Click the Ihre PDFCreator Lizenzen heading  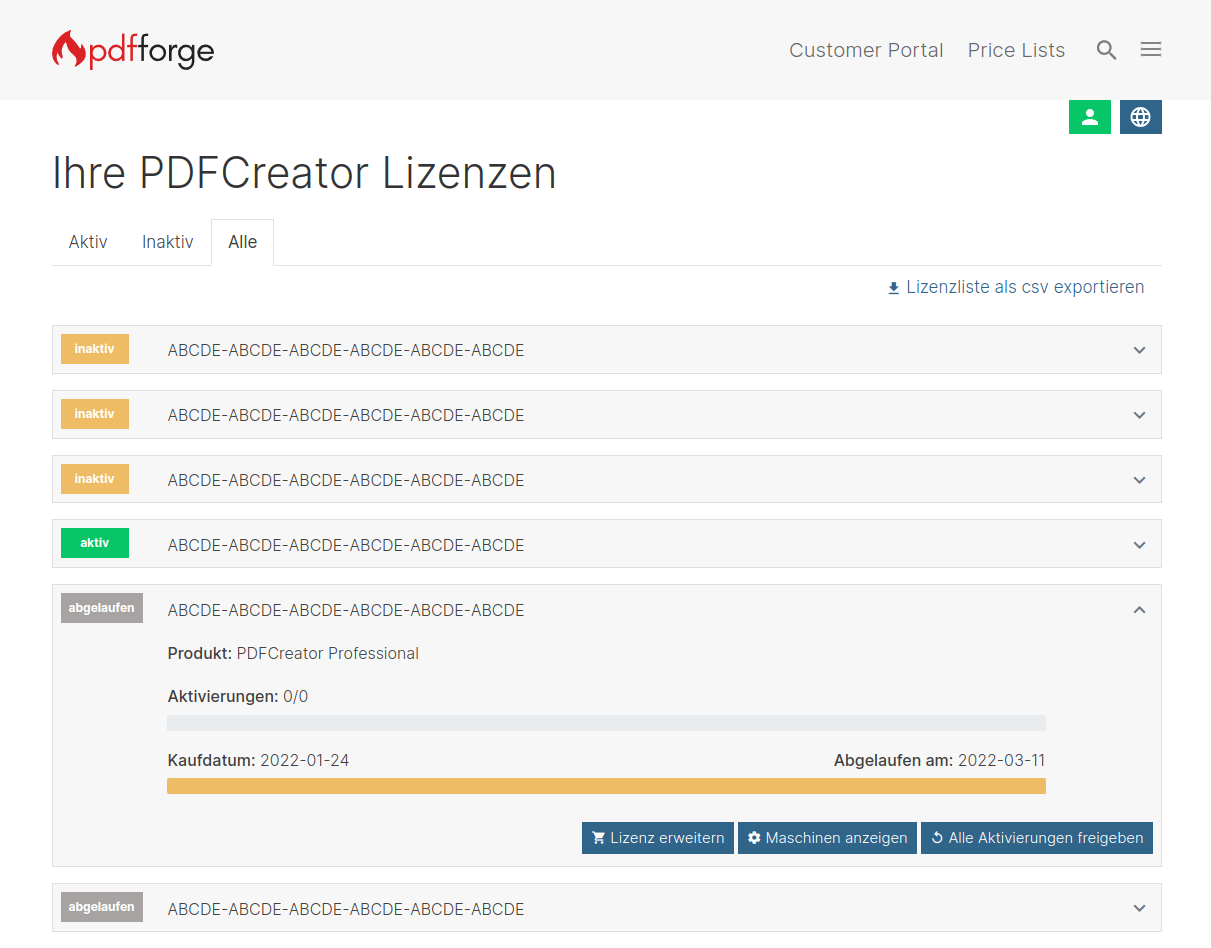click(304, 173)
